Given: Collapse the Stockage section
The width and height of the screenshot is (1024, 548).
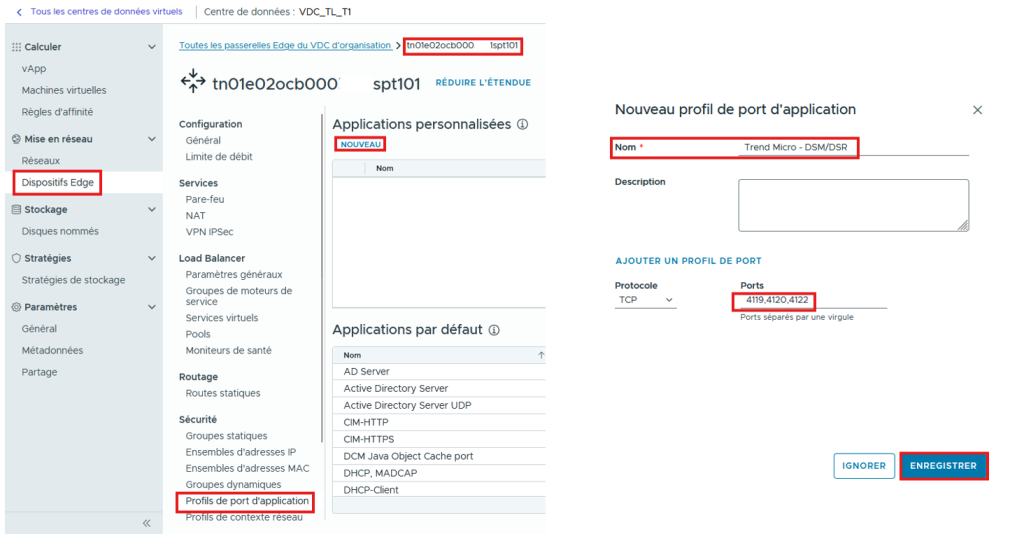Looking at the screenshot, I should click(x=152, y=210).
